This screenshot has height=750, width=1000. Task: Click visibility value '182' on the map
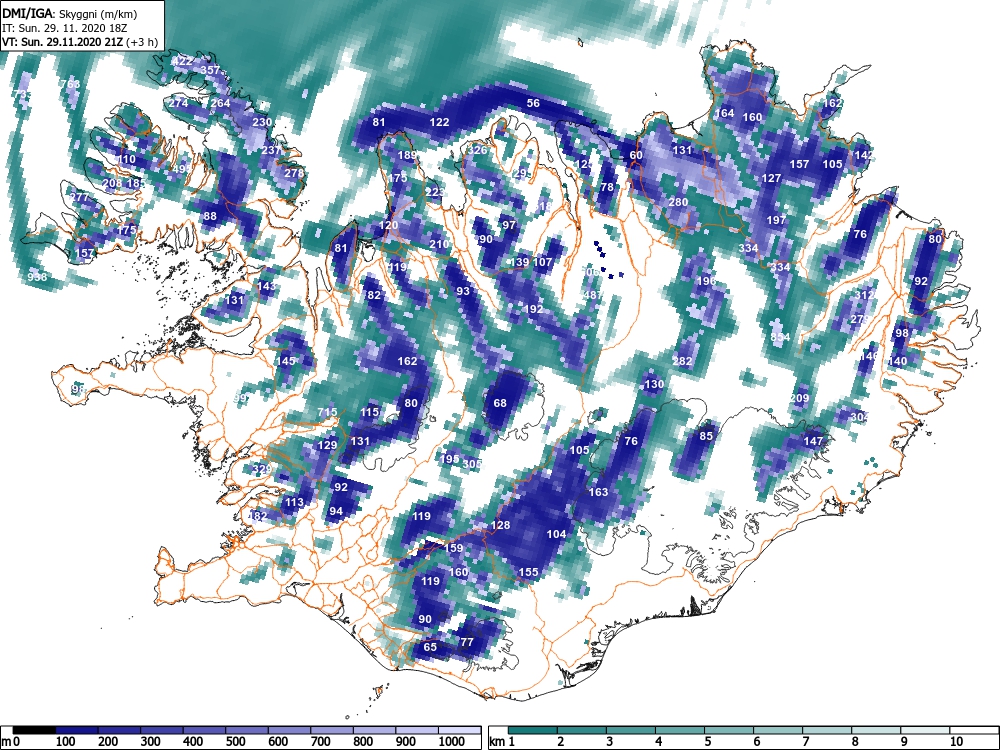click(x=258, y=516)
